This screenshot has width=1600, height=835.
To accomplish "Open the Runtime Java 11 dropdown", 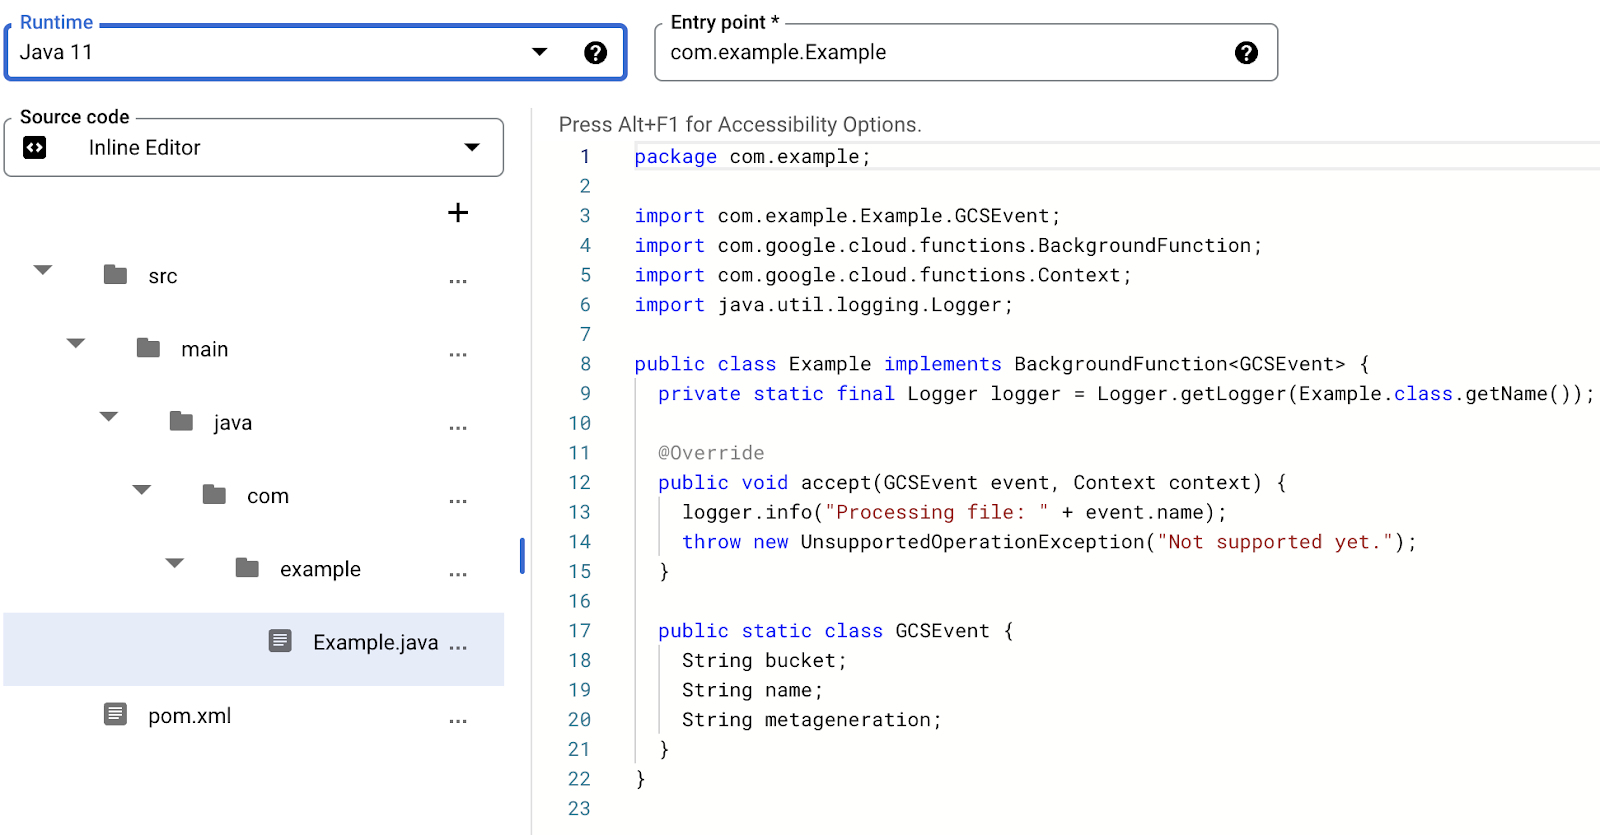I will point(539,52).
